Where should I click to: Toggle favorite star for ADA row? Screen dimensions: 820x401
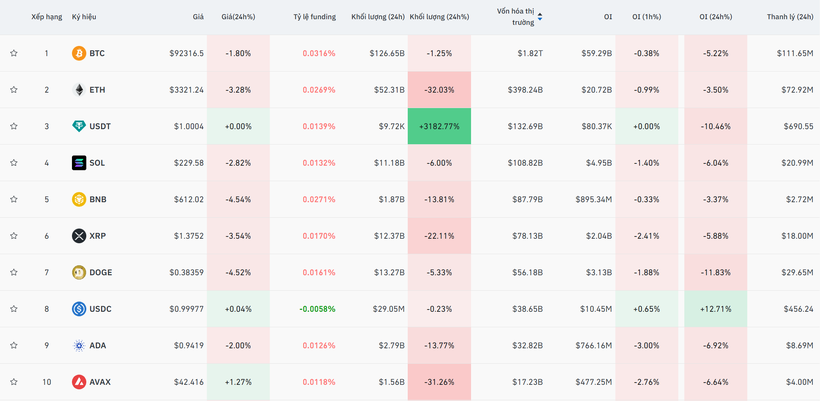point(14,345)
